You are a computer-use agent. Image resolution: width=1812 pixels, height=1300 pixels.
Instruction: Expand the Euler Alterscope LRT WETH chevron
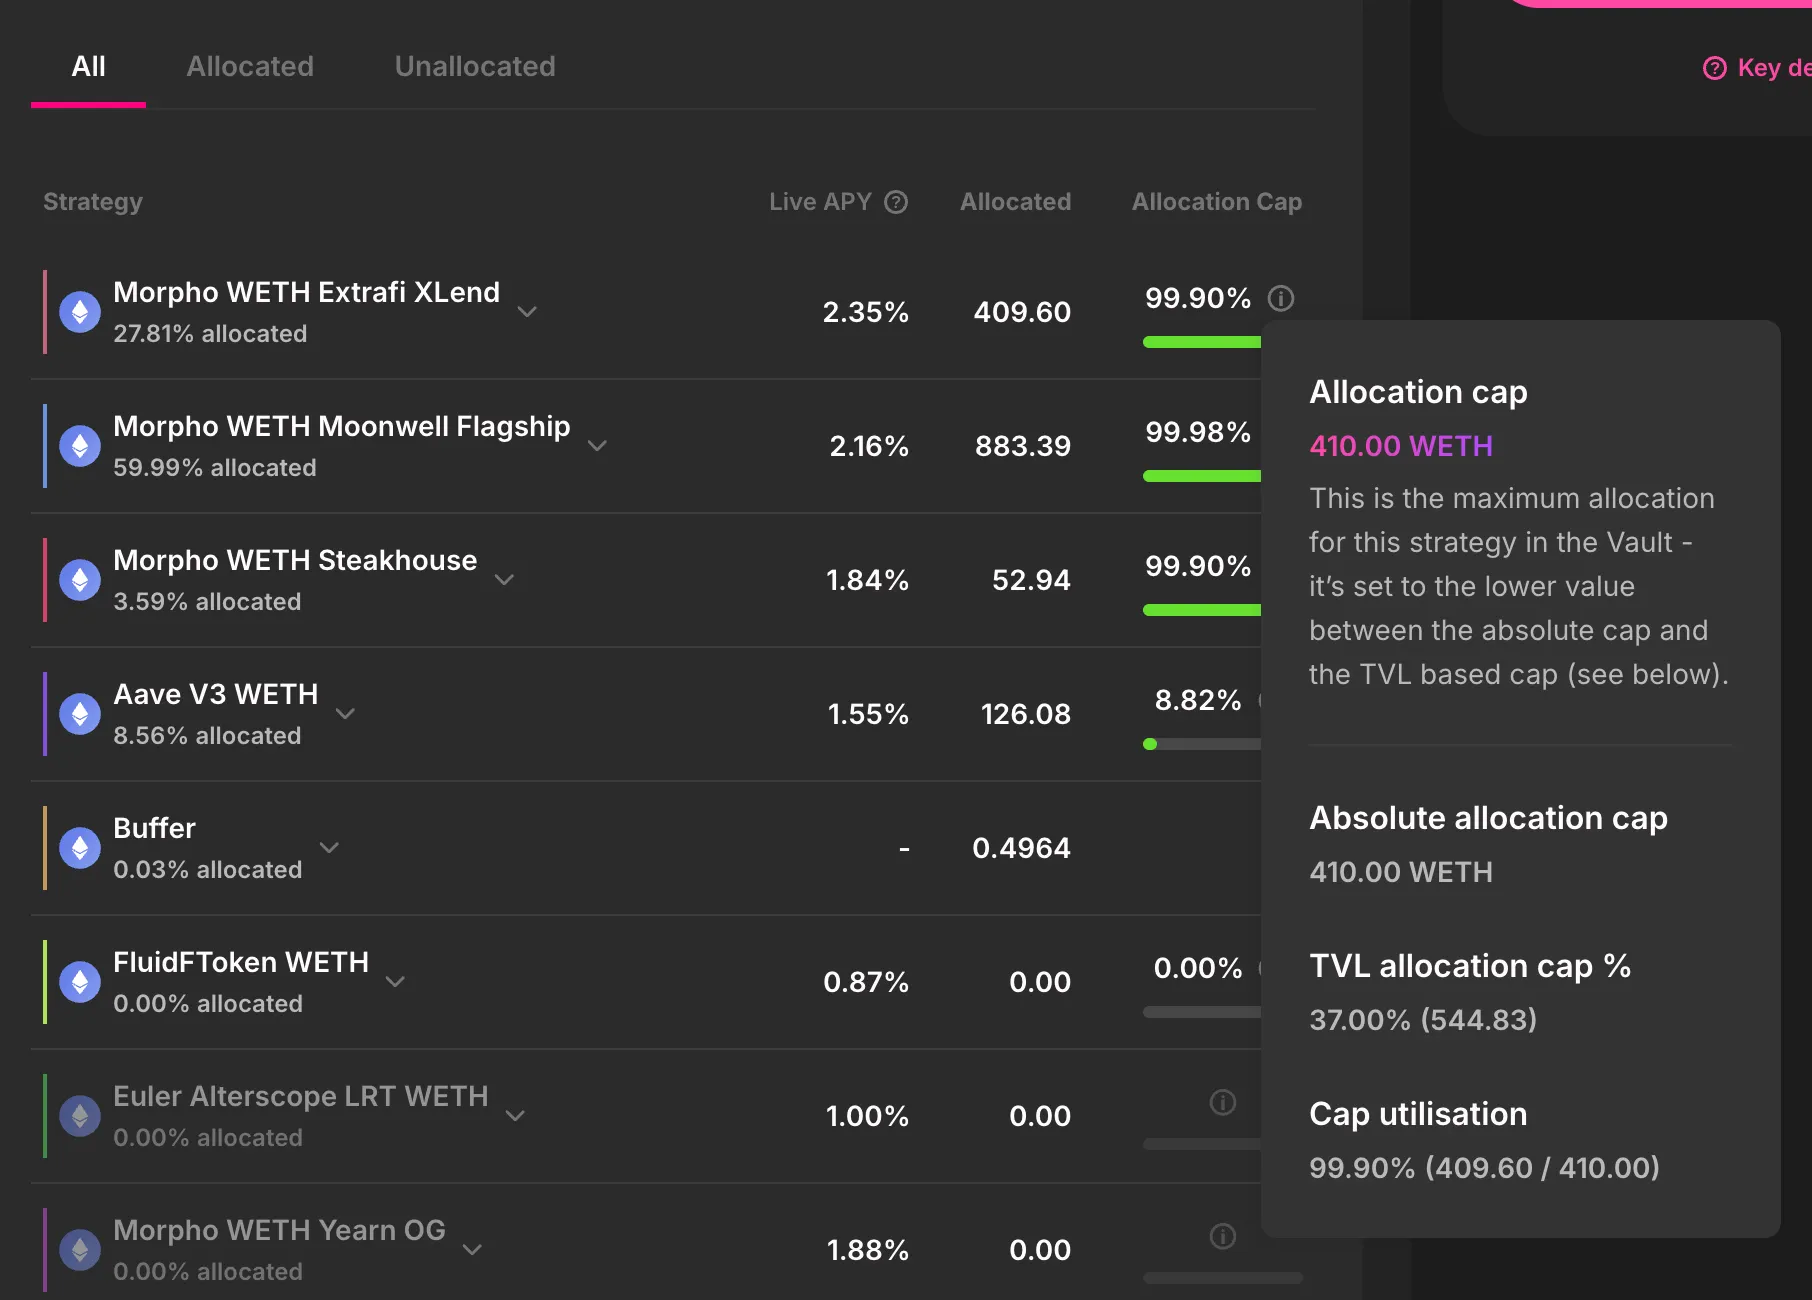[515, 1116]
